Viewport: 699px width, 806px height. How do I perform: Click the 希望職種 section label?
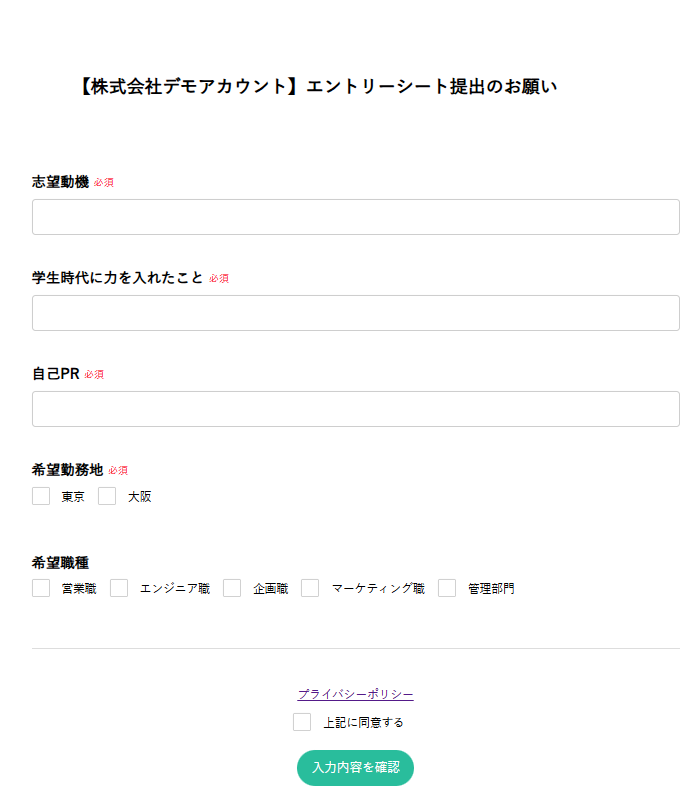[x=60, y=563]
